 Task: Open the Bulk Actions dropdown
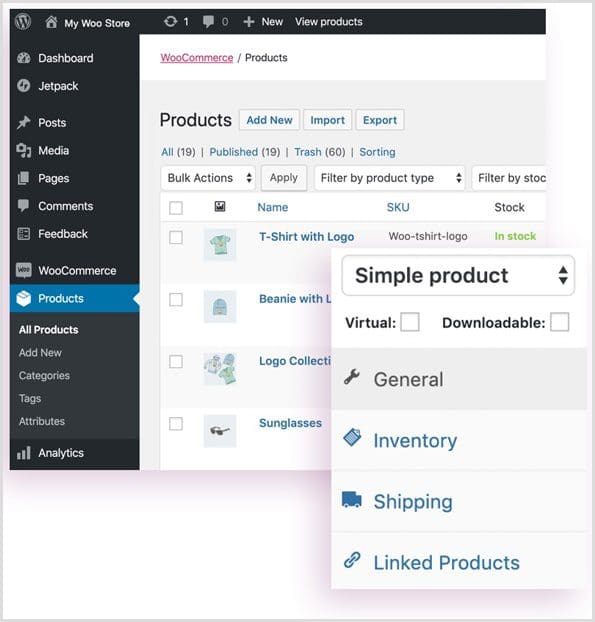coord(208,178)
